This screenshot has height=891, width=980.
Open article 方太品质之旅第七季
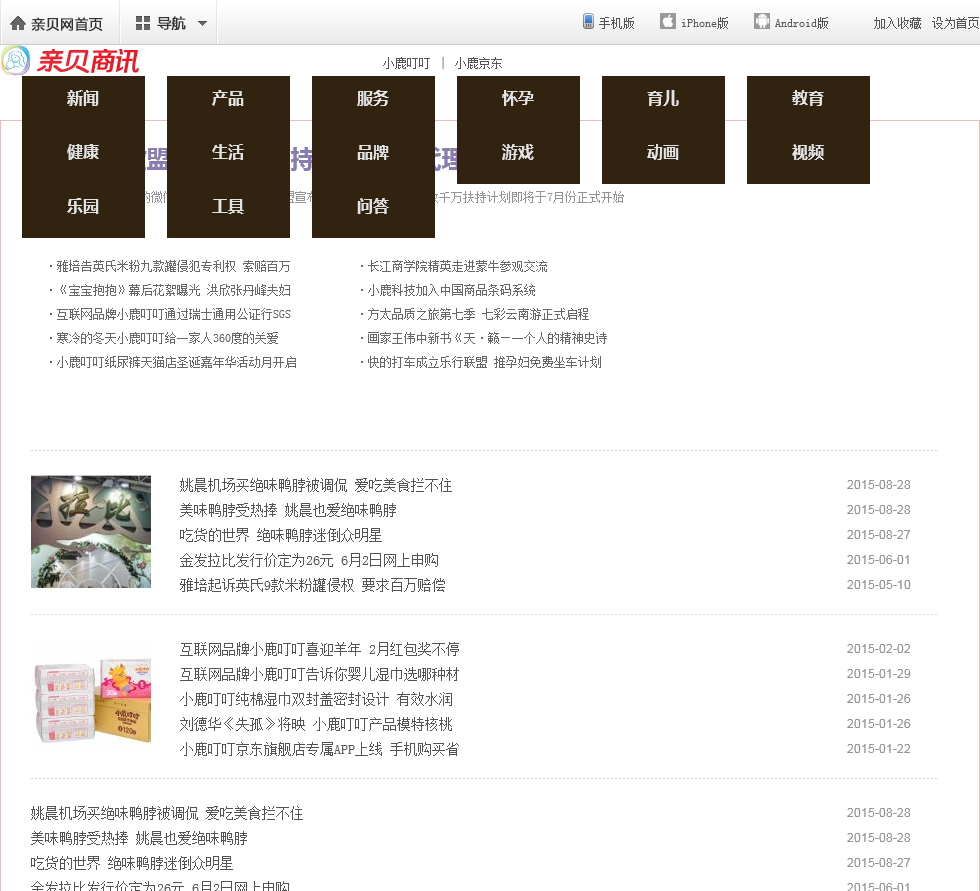pos(478,314)
